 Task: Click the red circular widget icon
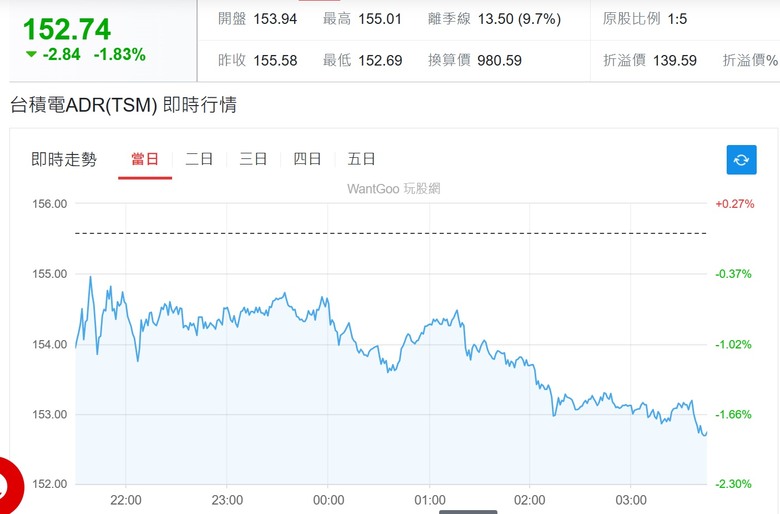click(9, 486)
